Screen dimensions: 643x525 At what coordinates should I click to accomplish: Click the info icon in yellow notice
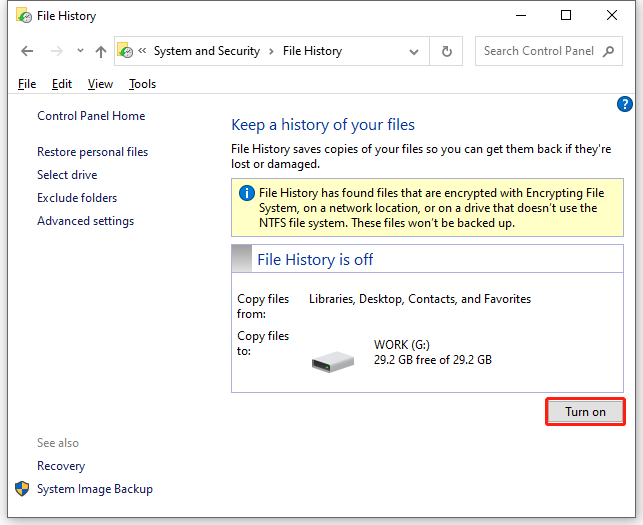(x=246, y=192)
